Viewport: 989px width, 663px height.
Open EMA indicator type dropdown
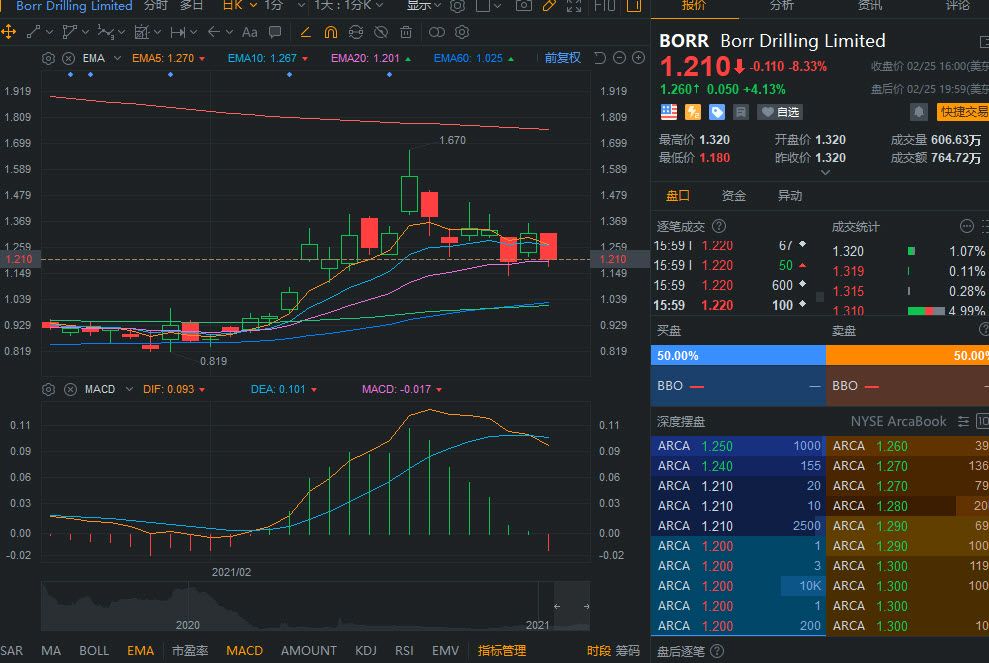[117, 58]
